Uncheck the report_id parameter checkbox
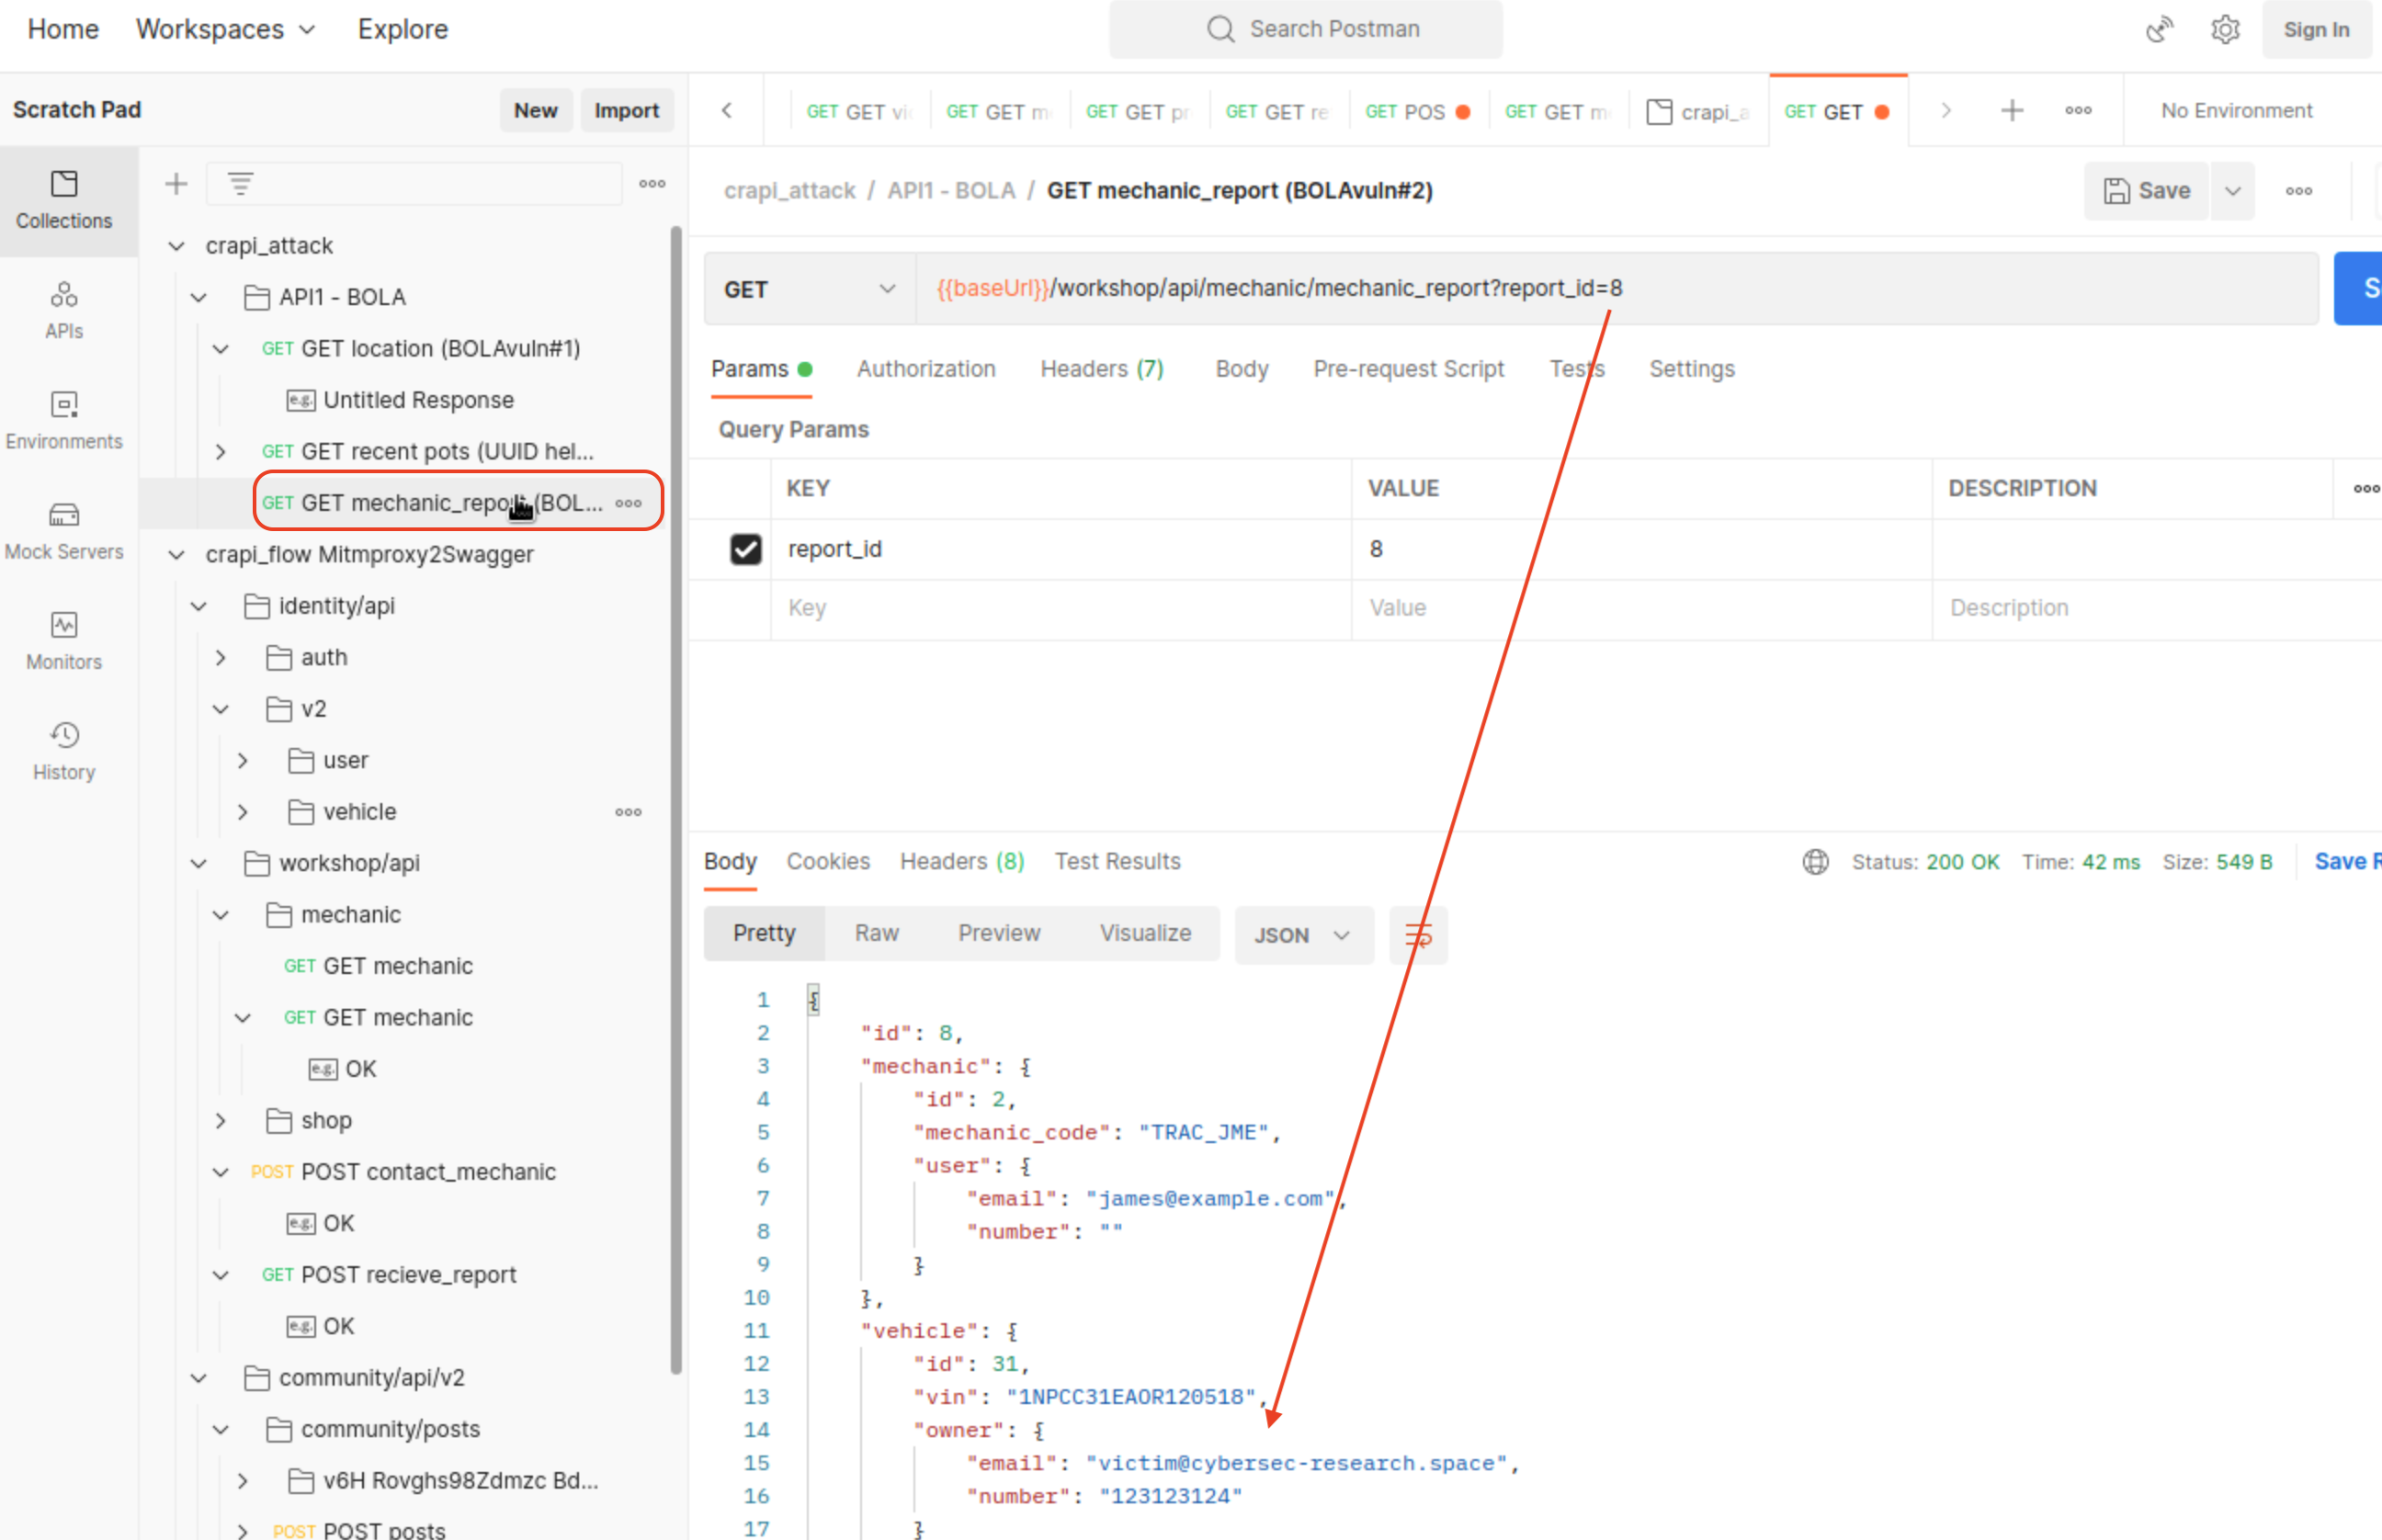Viewport: 2382px width, 1540px height. coord(745,549)
